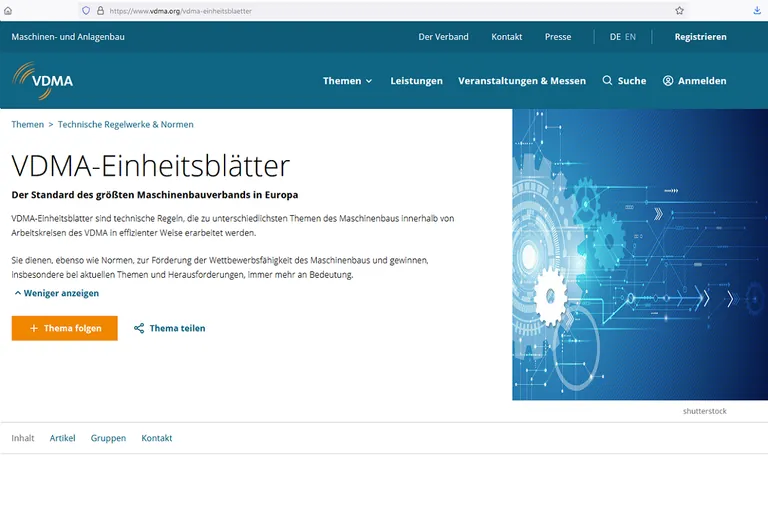Collapse text with Weniger anzeigen
This screenshot has width=768, height=512.
[56, 293]
